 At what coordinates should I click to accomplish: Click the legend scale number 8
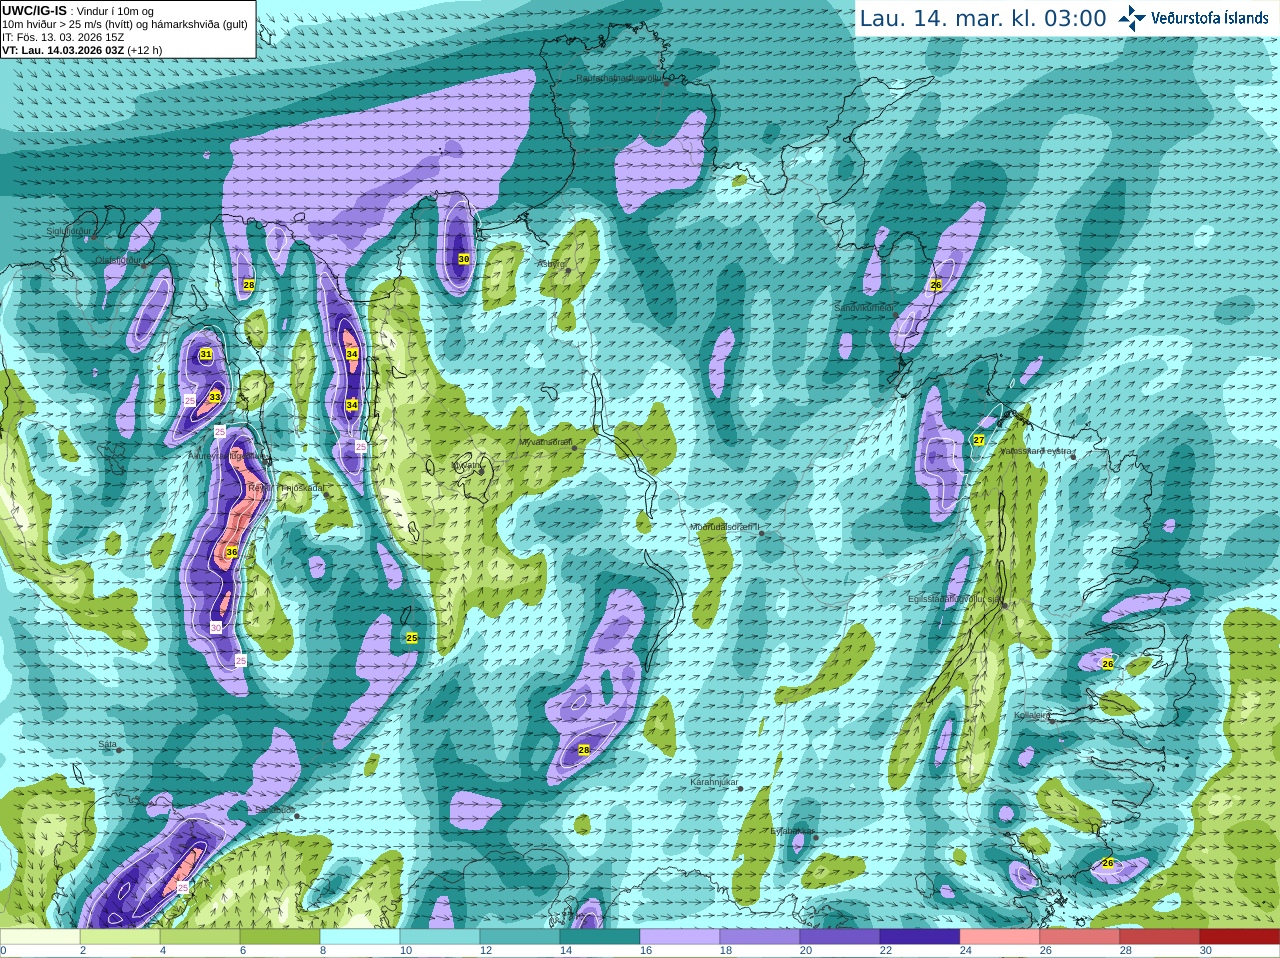[x=323, y=951]
